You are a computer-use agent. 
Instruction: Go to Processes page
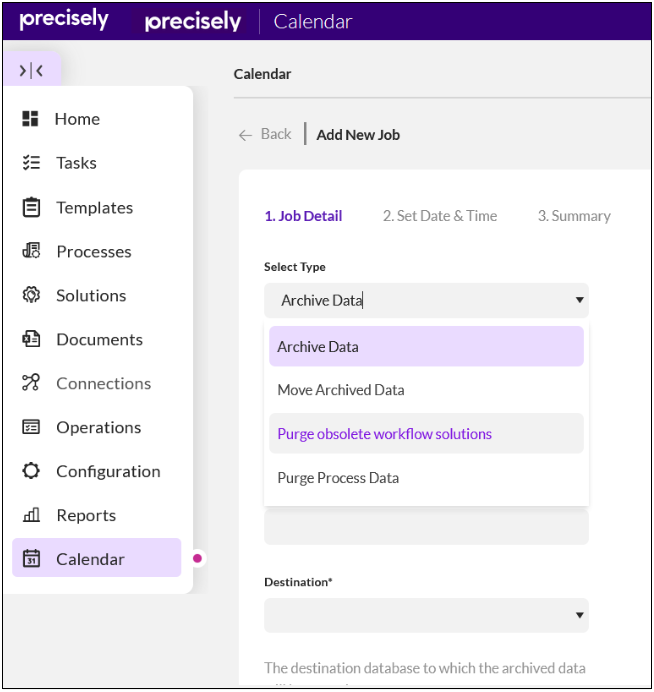pos(94,252)
